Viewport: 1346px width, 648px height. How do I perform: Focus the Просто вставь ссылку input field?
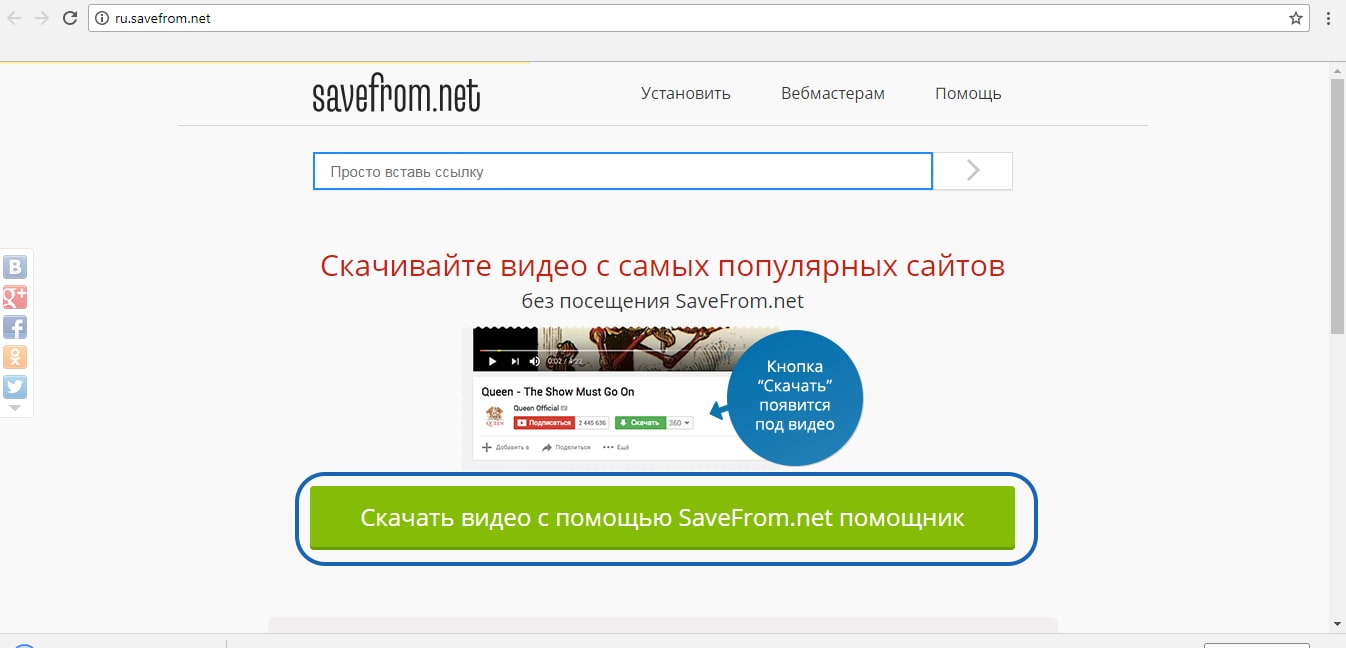(x=622, y=171)
